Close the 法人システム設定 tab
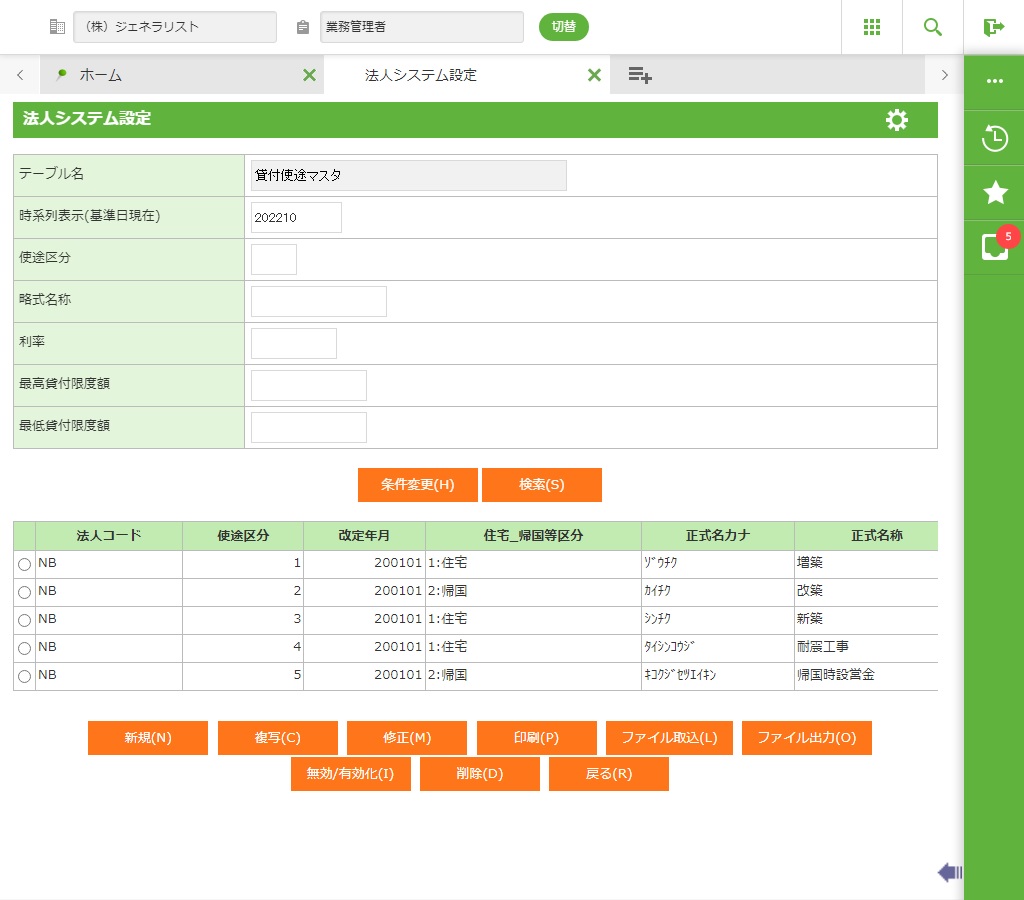Screen dimensions: 1024x900 pyautogui.click(x=594, y=75)
